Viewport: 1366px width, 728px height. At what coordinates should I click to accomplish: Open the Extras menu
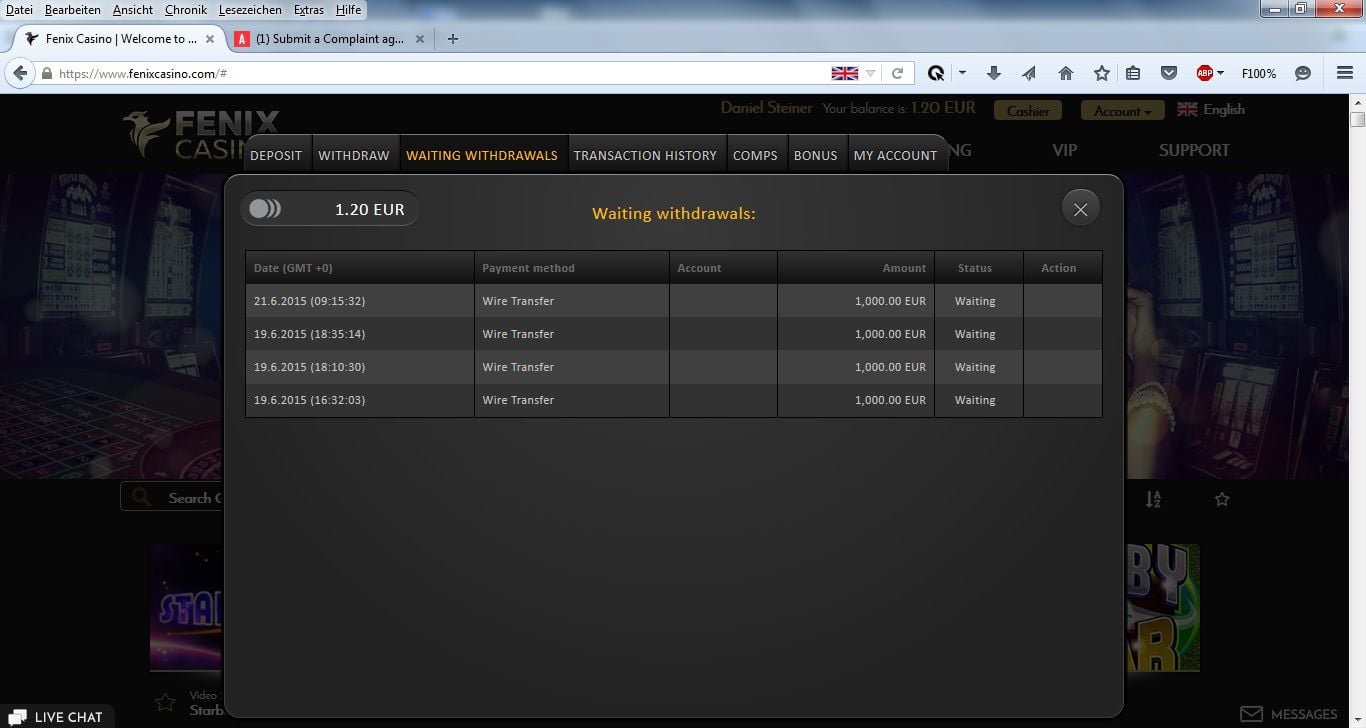pos(309,10)
